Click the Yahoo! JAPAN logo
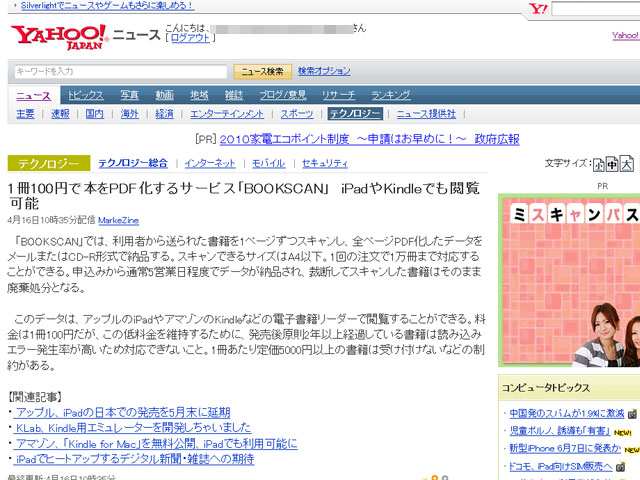The image size is (640, 480). point(59,37)
